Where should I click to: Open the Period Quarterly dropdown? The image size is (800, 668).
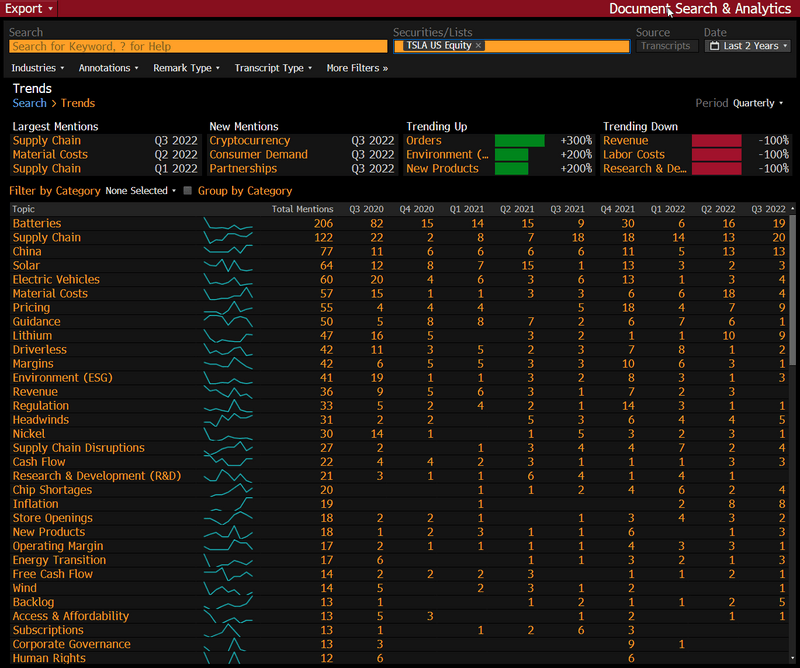(757, 103)
